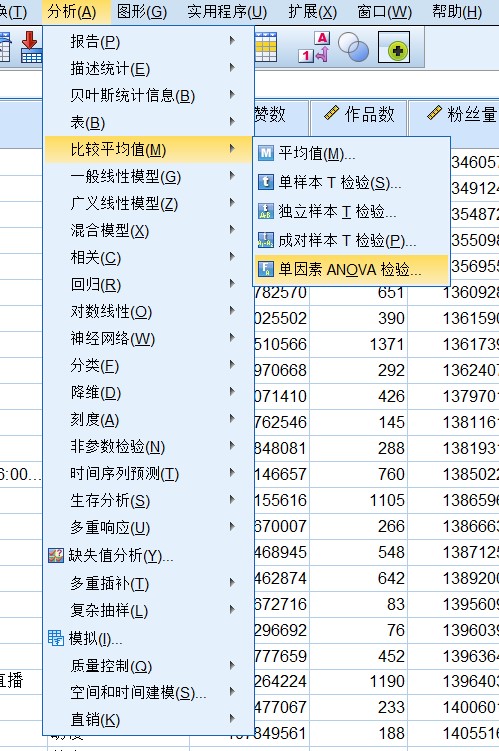Select cell with value 83
The width and height of the screenshot is (499, 751).
(359, 604)
